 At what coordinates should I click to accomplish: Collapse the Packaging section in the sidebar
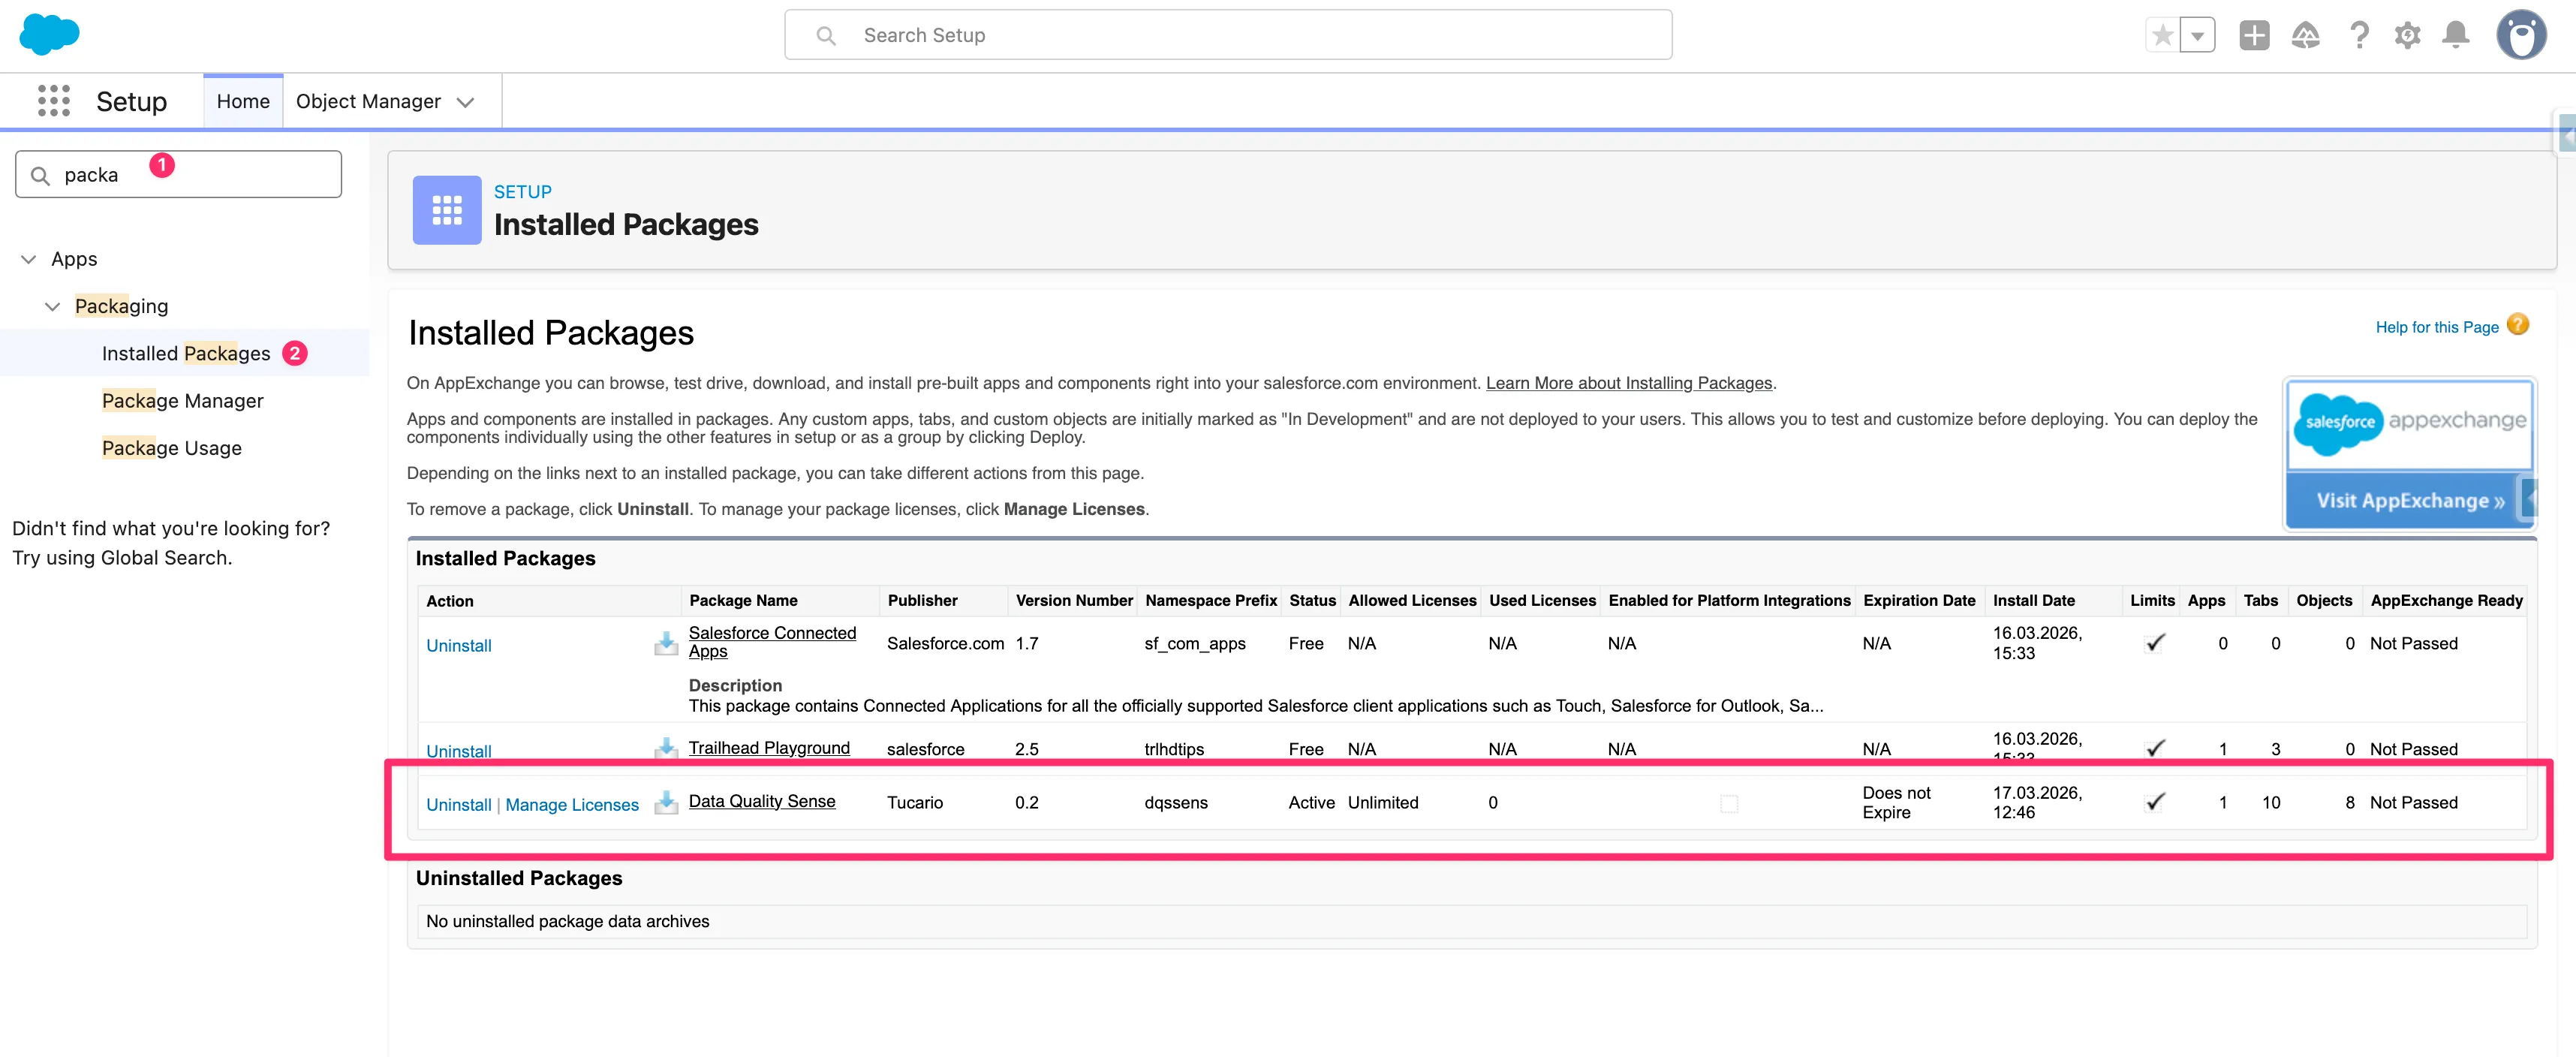[x=52, y=306]
